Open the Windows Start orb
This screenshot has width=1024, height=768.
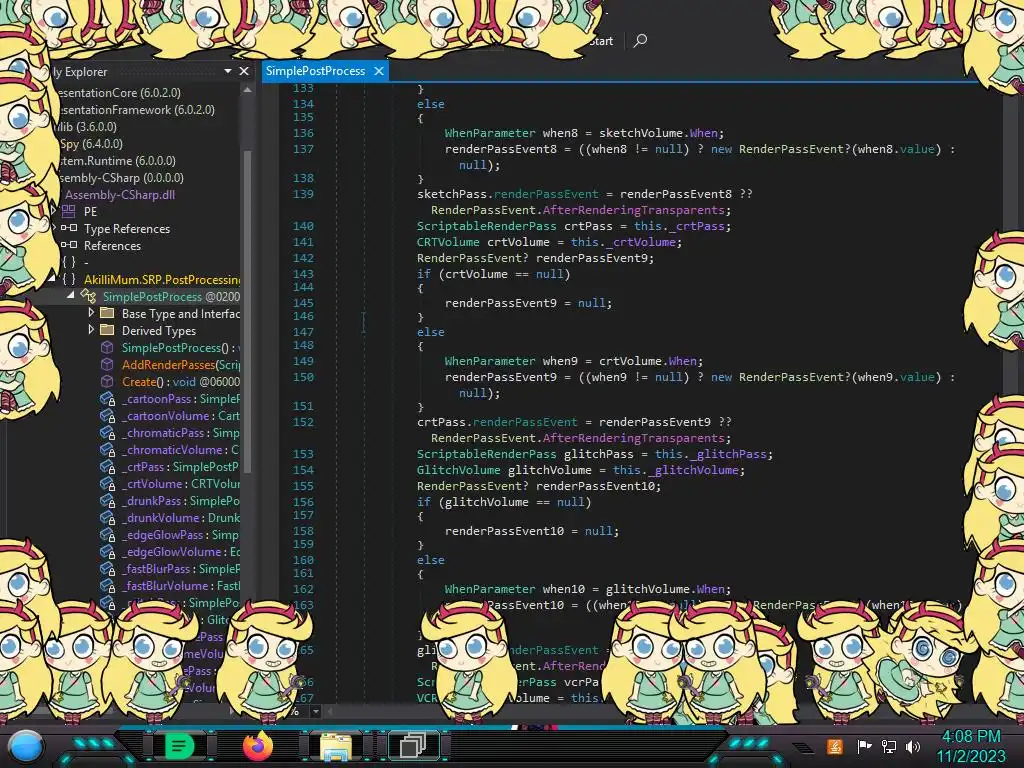[26, 747]
